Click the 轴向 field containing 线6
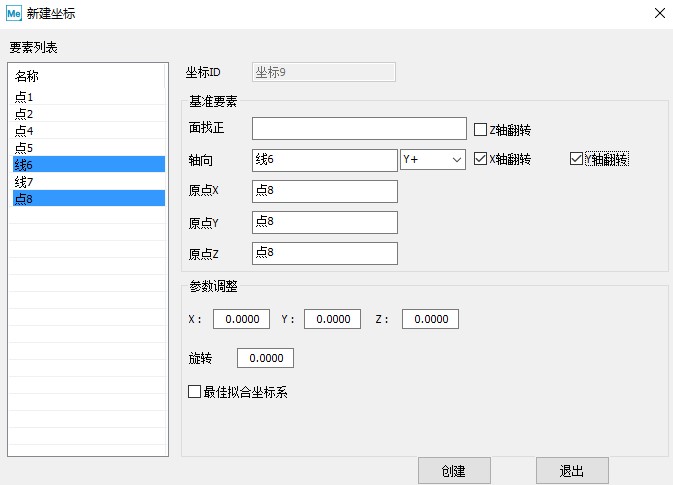The height and width of the screenshot is (485, 673). click(x=324, y=160)
